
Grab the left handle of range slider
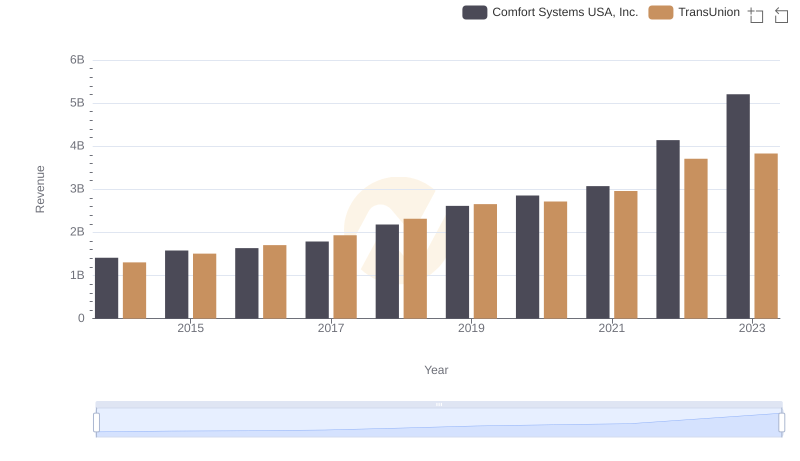pyautogui.click(x=96, y=423)
